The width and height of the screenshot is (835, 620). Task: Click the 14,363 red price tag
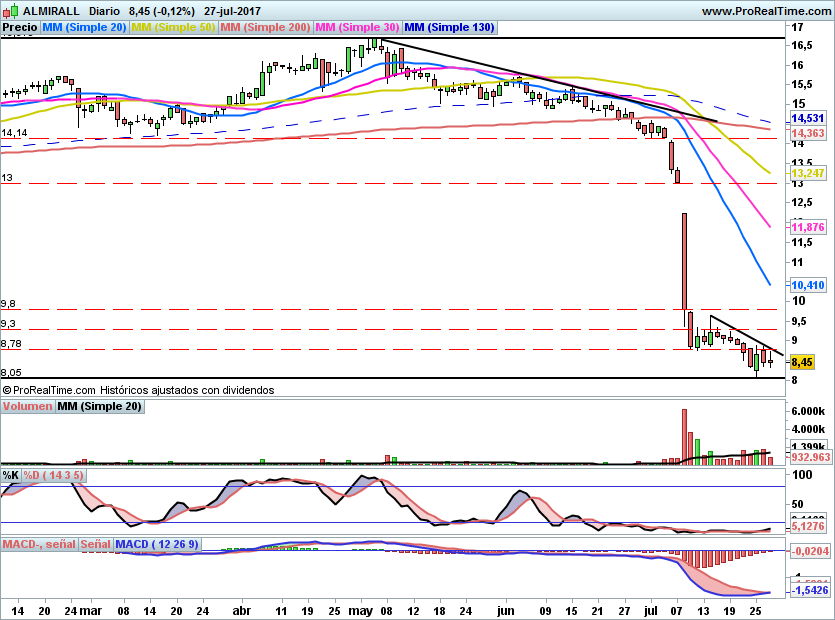click(808, 133)
